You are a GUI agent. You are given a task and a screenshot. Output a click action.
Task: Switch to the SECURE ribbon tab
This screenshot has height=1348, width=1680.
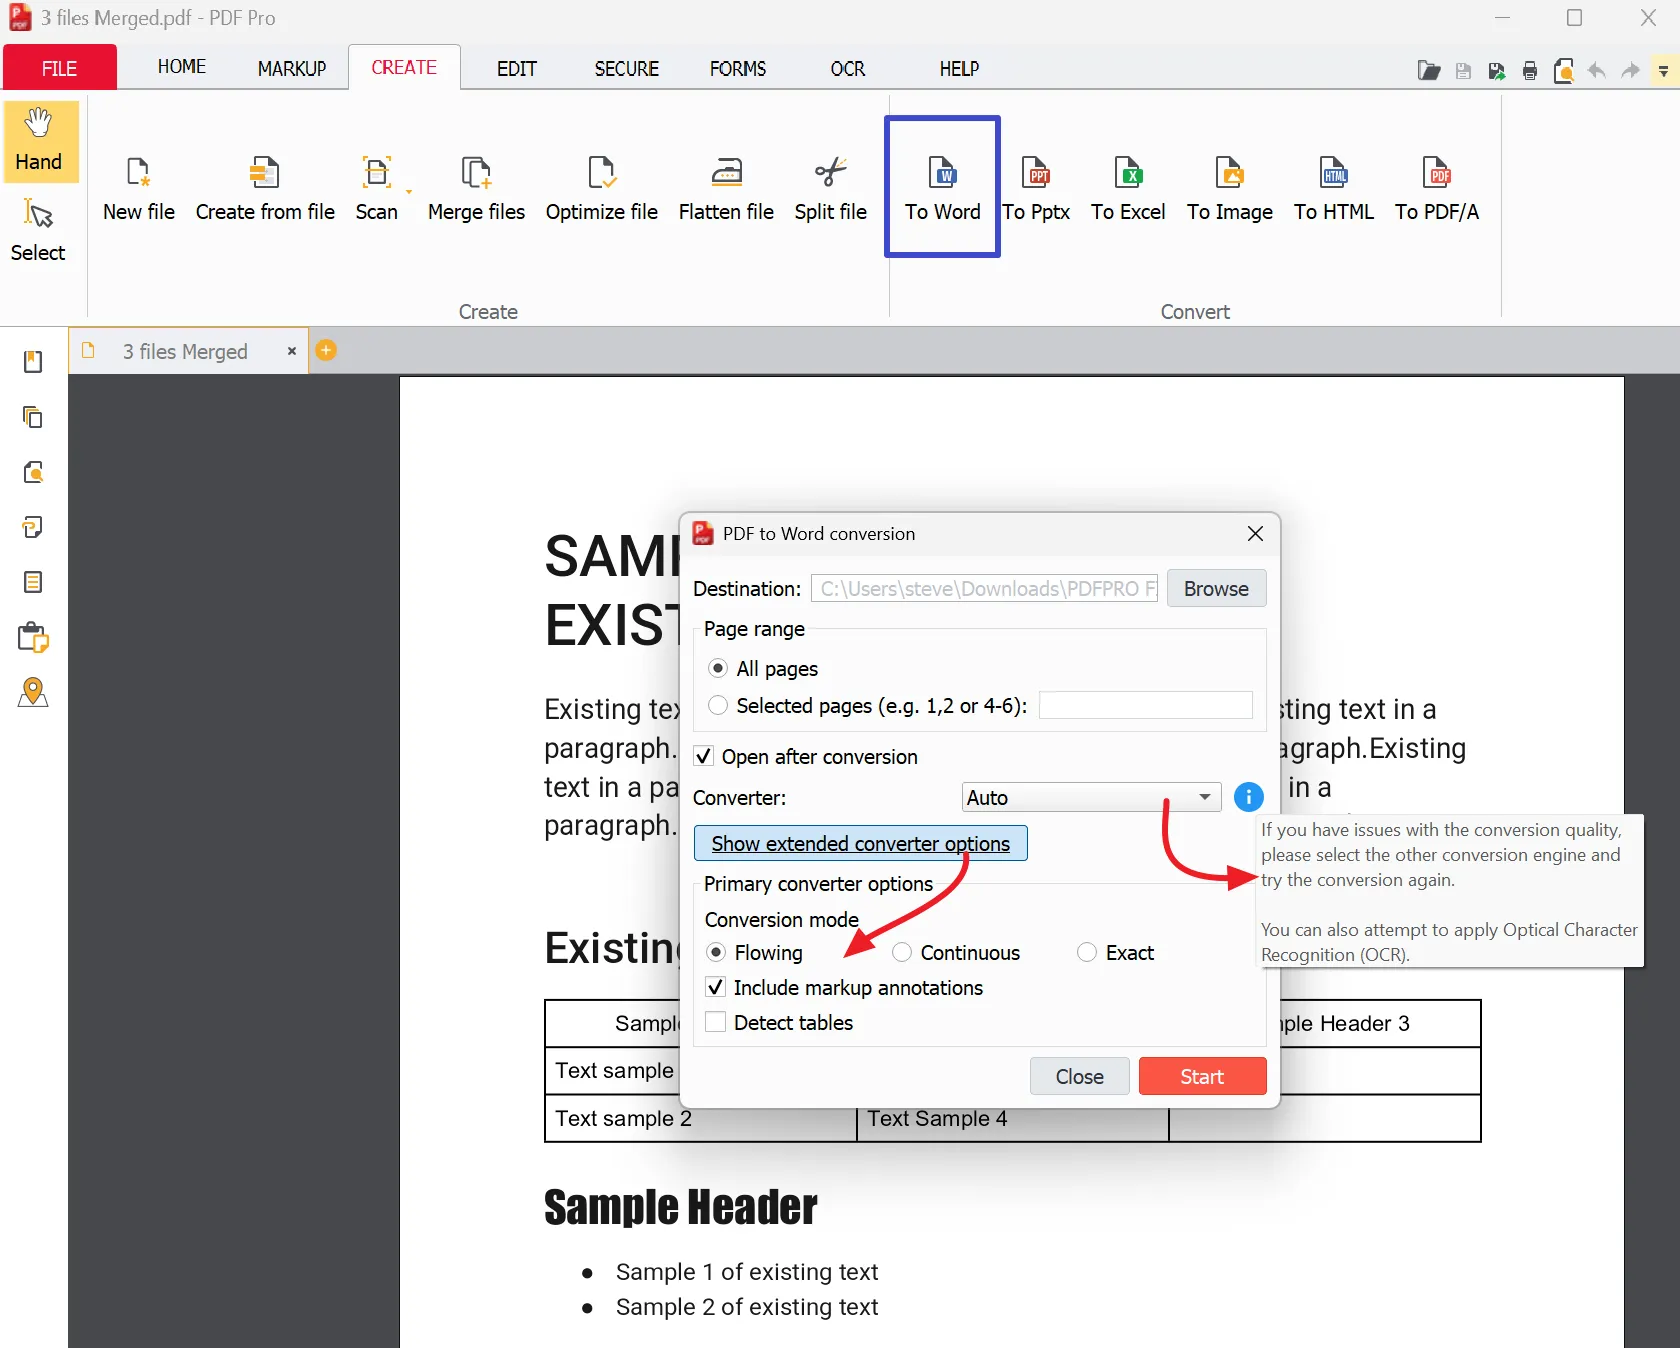[626, 68]
